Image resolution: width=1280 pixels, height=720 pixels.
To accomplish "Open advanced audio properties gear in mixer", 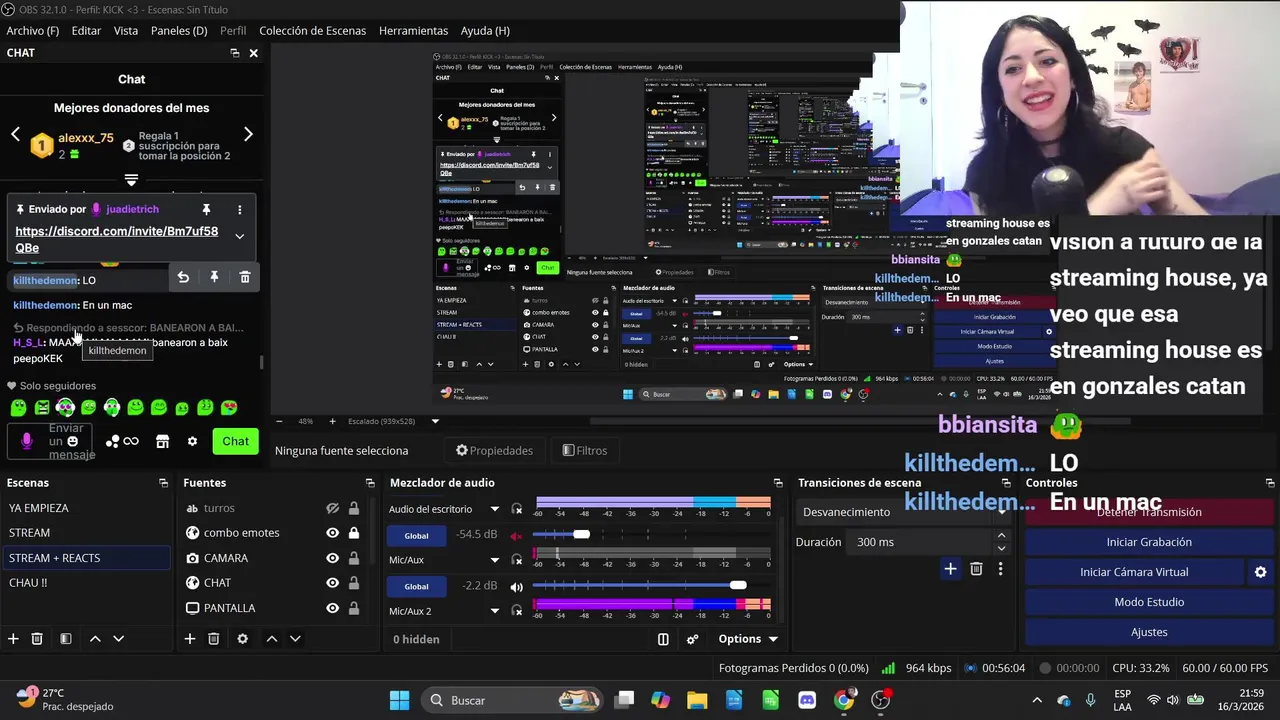I will tap(692, 639).
